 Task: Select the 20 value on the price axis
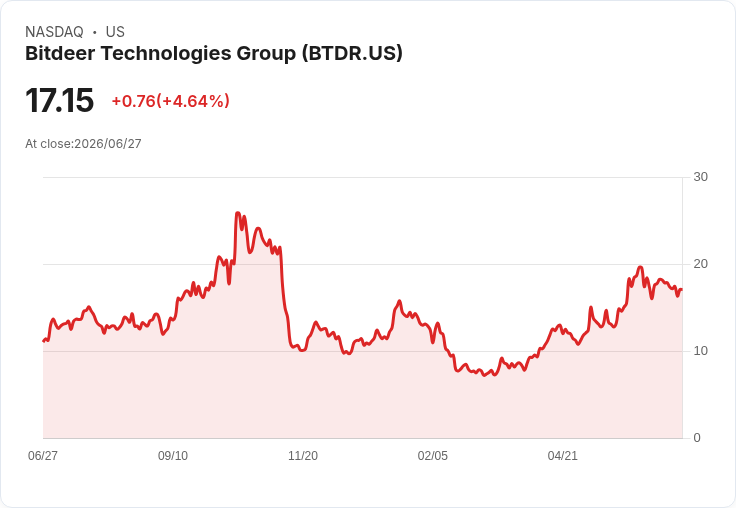tap(700, 264)
